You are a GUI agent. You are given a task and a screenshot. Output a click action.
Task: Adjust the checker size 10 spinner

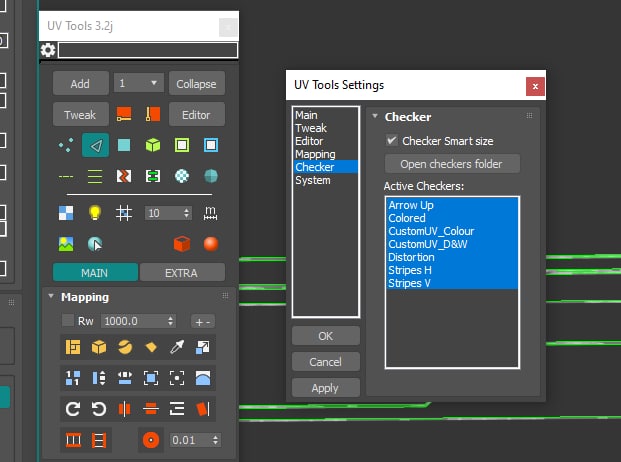[x=187, y=213]
